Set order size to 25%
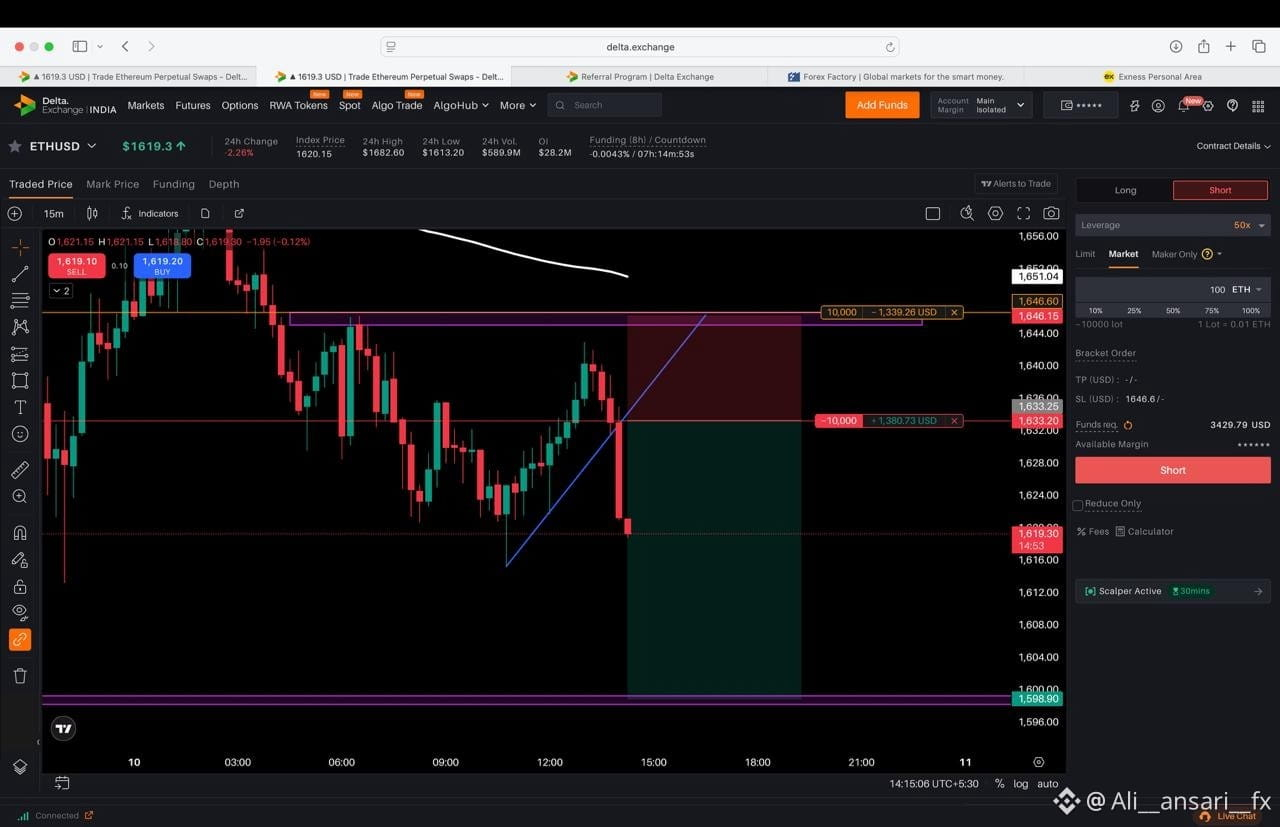 coord(1134,311)
